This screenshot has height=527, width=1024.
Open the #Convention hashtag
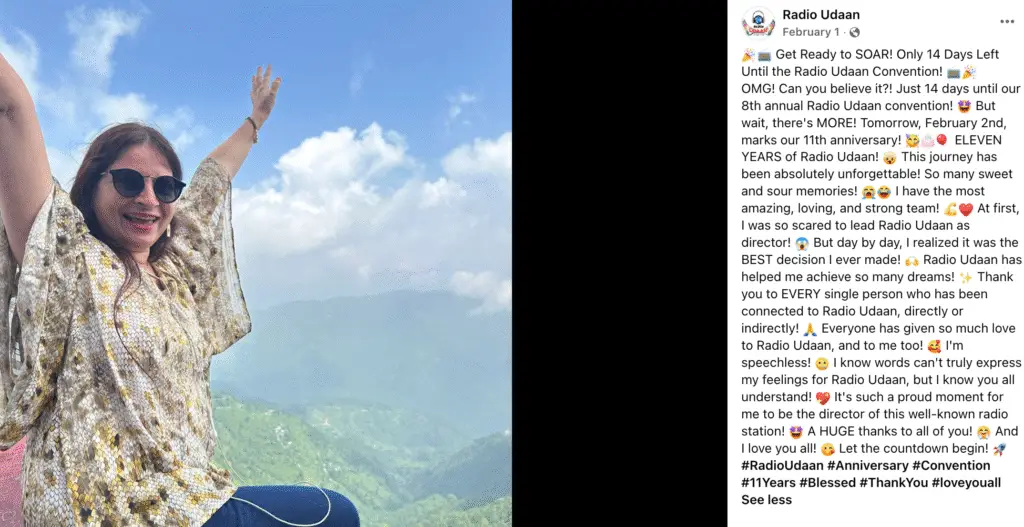click(x=951, y=466)
